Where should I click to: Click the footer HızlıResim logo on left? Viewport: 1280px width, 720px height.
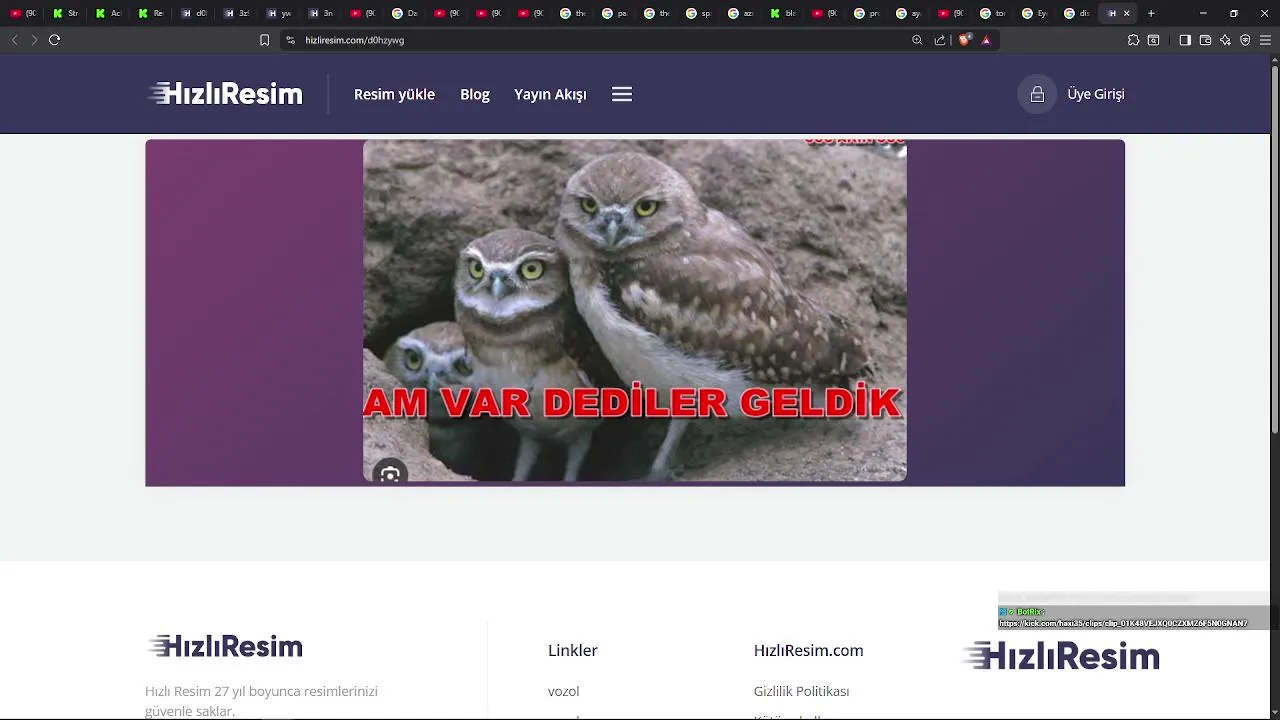[x=225, y=646]
